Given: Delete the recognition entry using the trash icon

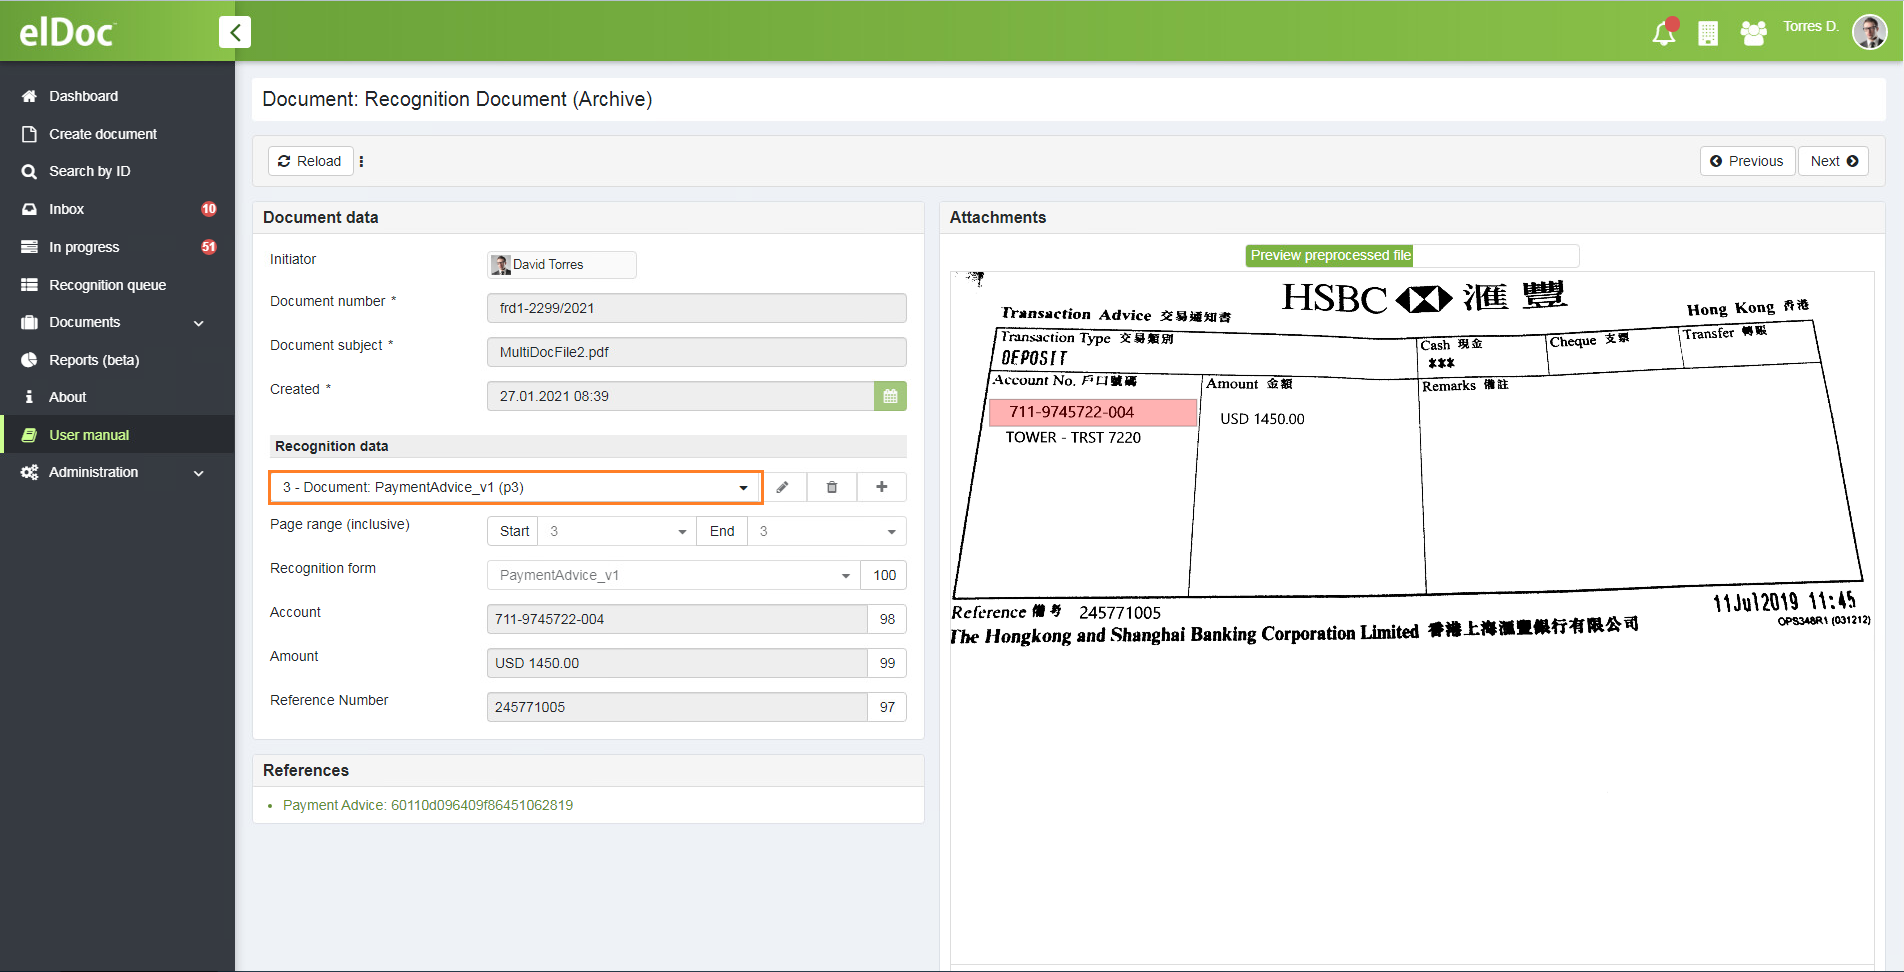Looking at the screenshot, I should click(x=831, y=487).
